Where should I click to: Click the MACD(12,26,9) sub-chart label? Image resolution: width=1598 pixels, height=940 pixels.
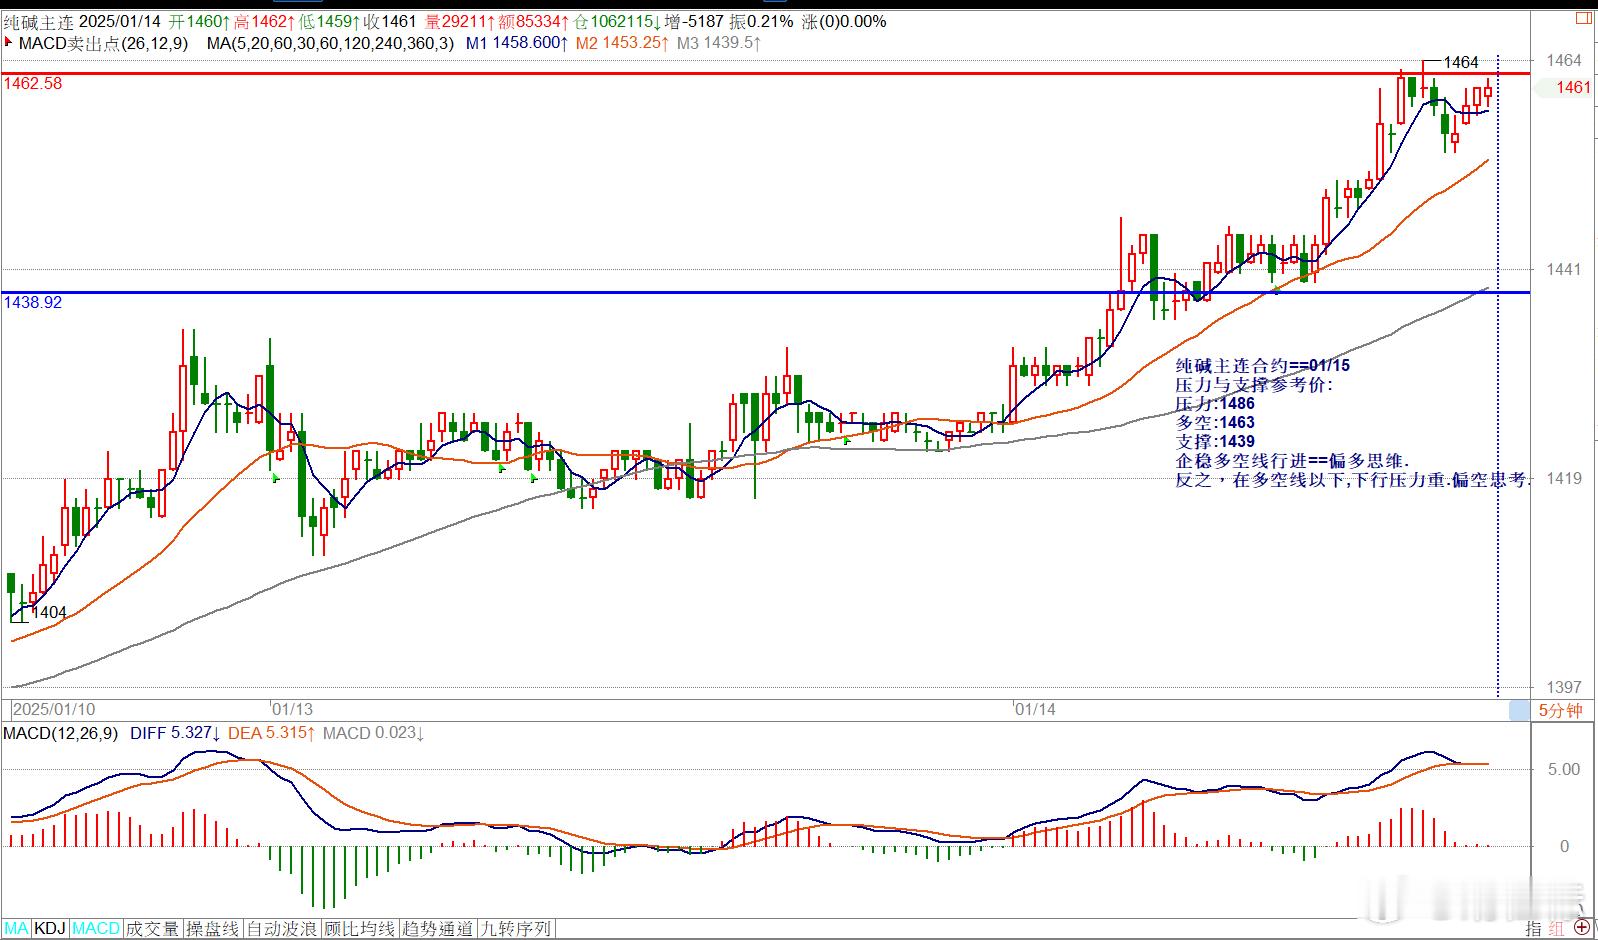pos(60,733)
